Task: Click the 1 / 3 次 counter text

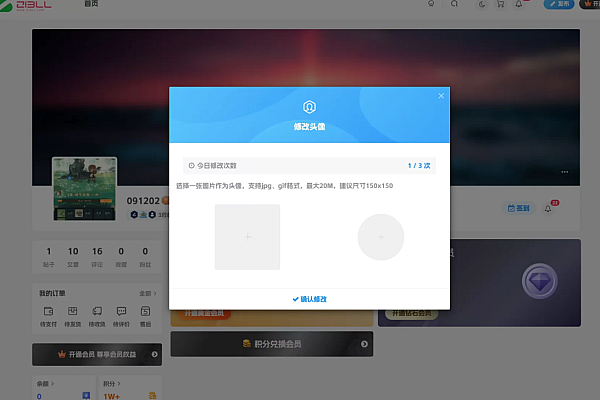Action: coord(419,165)
